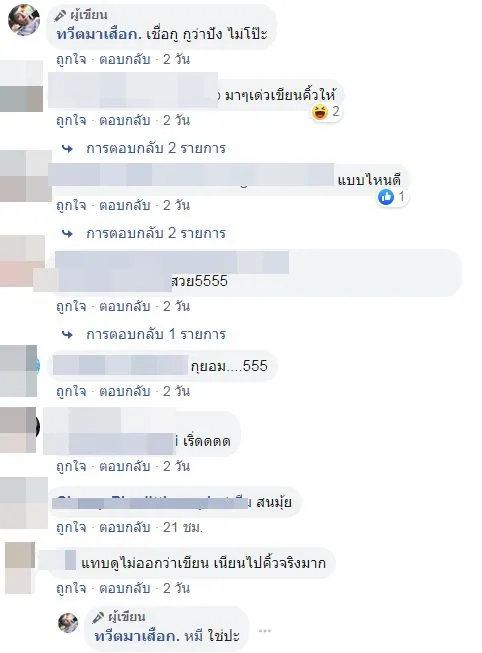Click the reply arrow icon under แบบไหนดี comment

coord(67,233)
